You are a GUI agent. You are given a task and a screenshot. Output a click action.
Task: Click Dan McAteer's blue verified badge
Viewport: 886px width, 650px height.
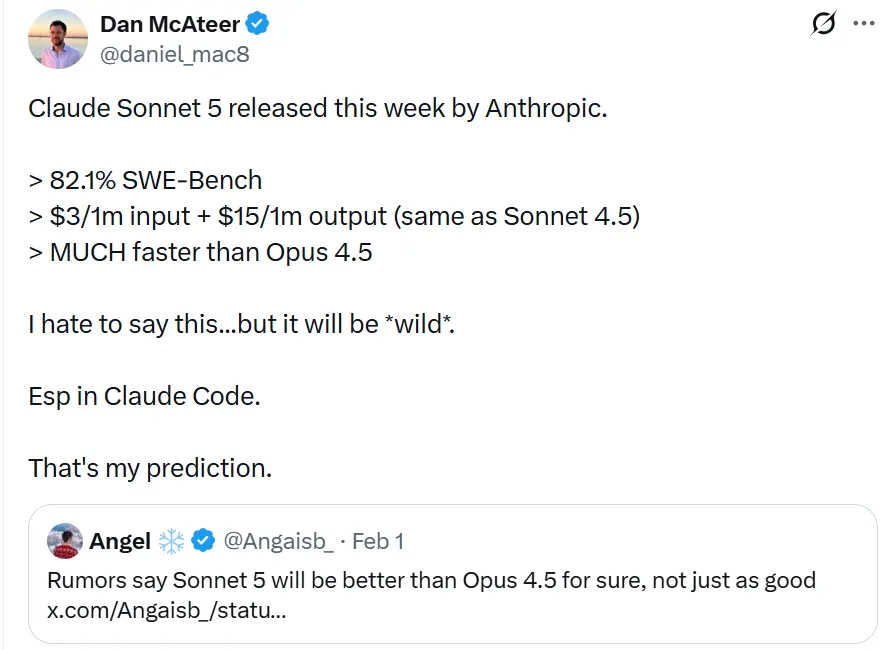pos(258,24)
